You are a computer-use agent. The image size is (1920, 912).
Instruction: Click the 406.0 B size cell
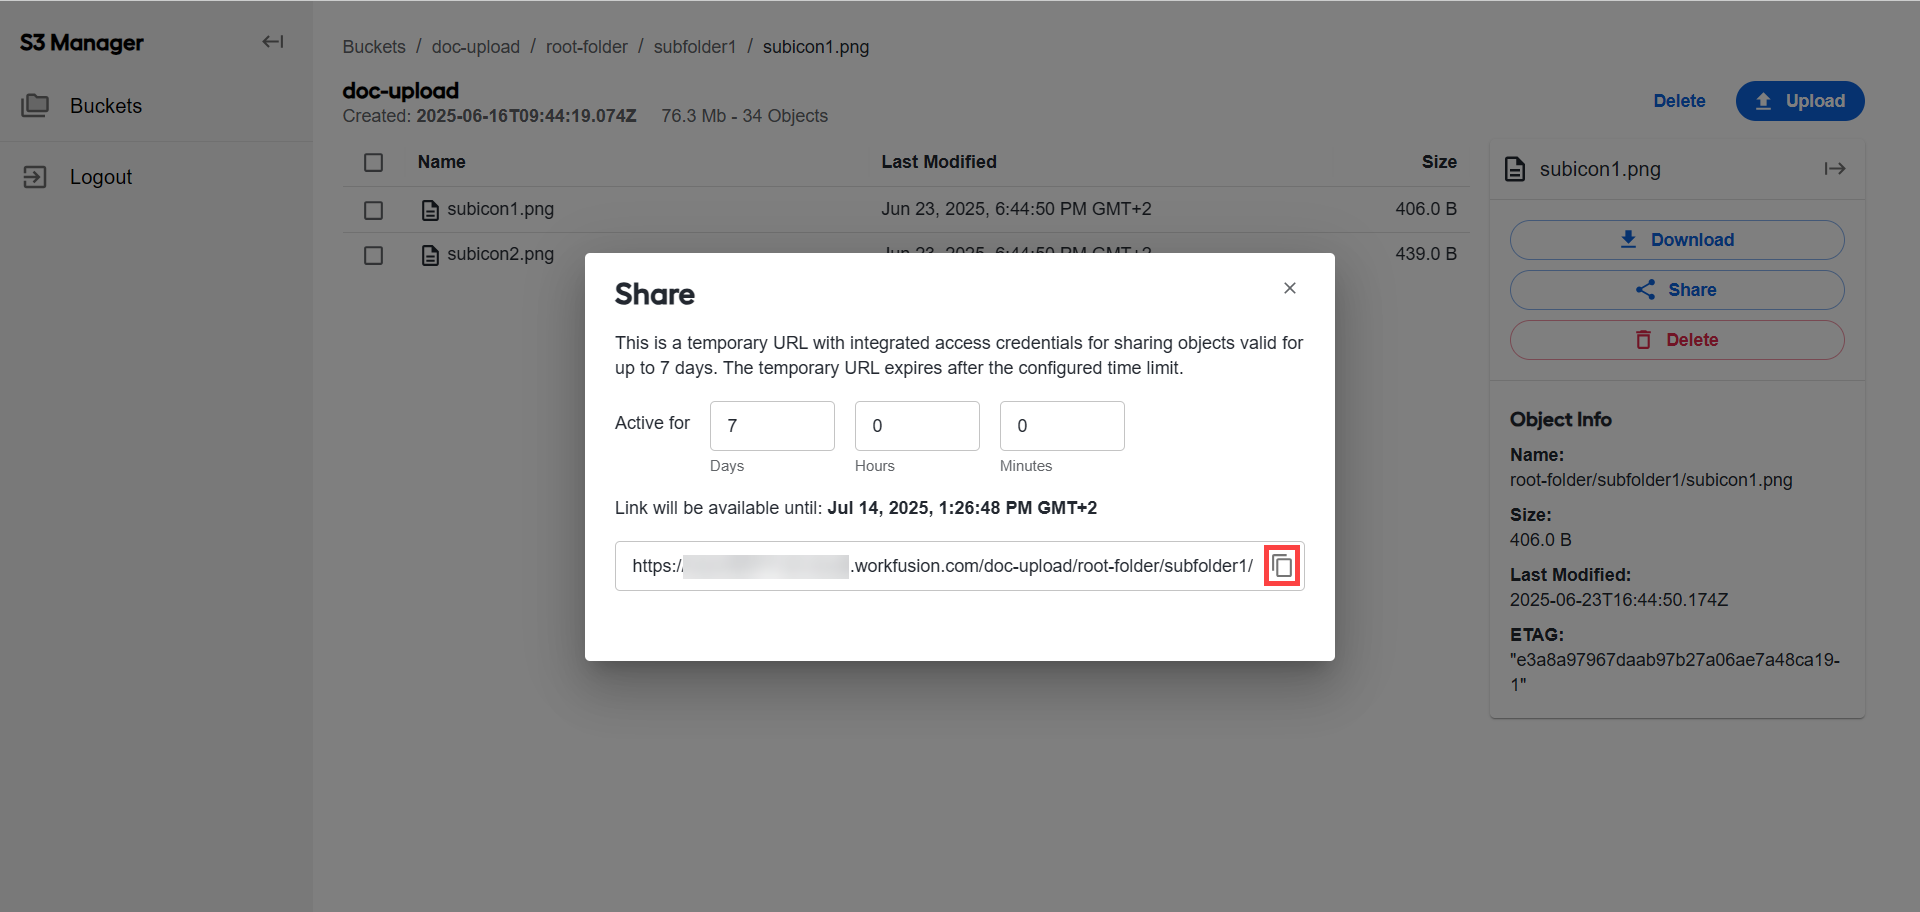pyautogui.click(x=1426, y=209)
